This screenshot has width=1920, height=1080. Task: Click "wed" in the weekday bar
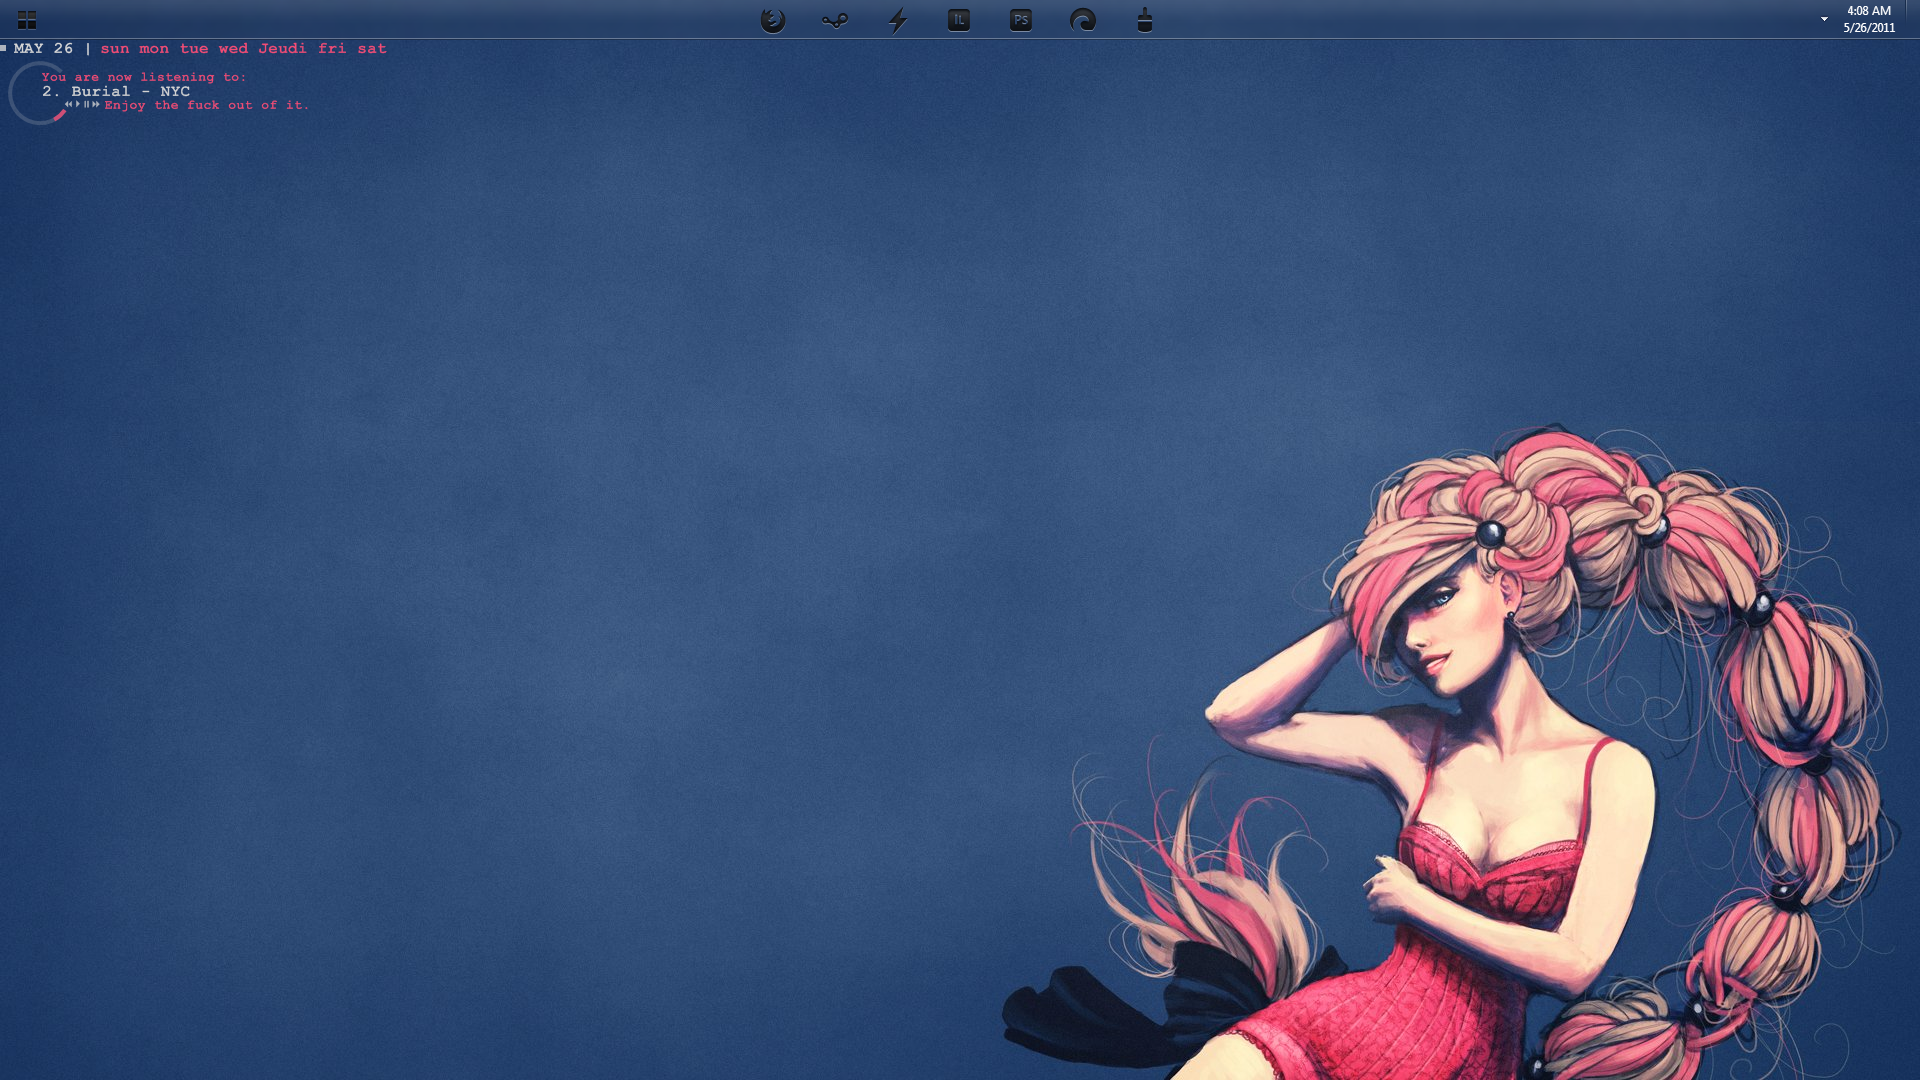(233, 48)
